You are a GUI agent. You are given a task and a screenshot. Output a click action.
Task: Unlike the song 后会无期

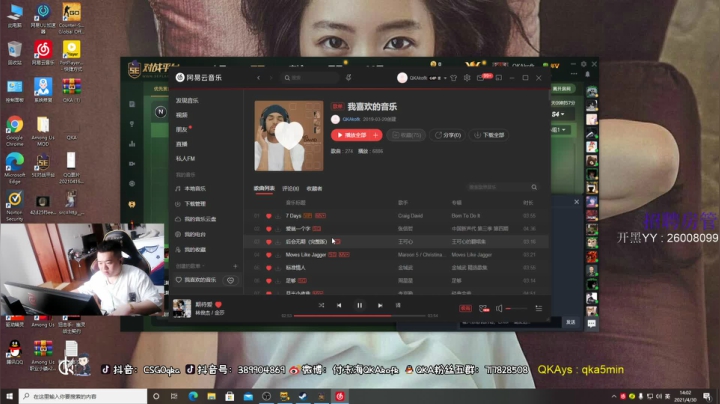point(269,242)
